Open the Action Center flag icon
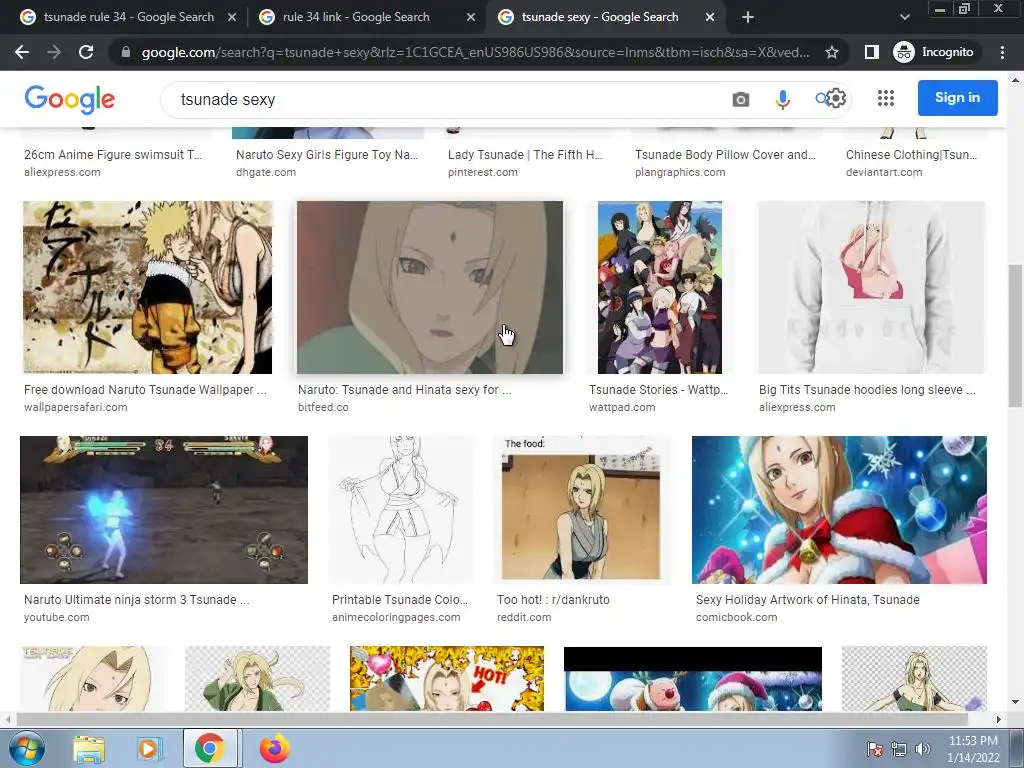 coord(874,749)
